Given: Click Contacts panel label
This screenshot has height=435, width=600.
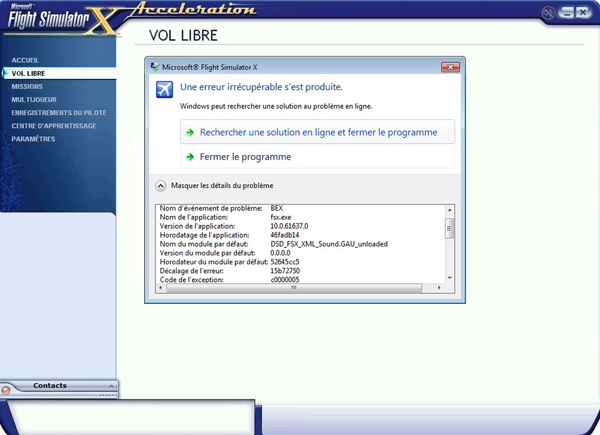Looking at the screenshot, I should (x=50, y=386).
